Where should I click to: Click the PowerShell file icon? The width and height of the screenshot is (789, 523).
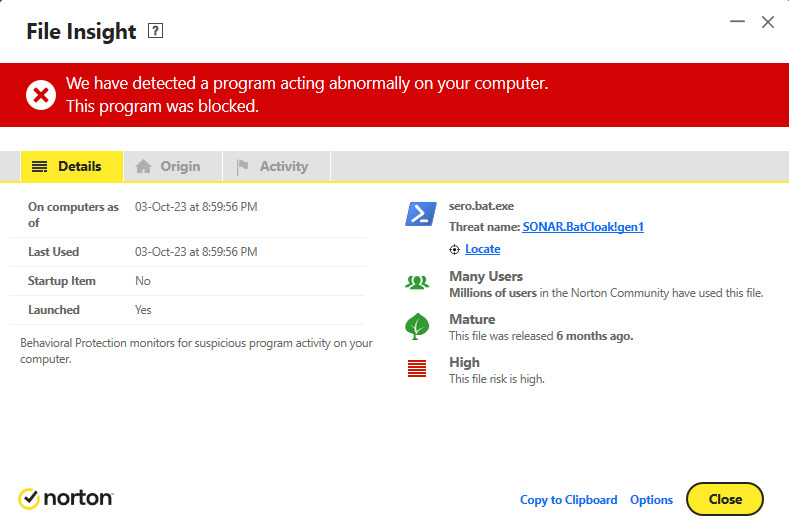(x=420, y=214)
